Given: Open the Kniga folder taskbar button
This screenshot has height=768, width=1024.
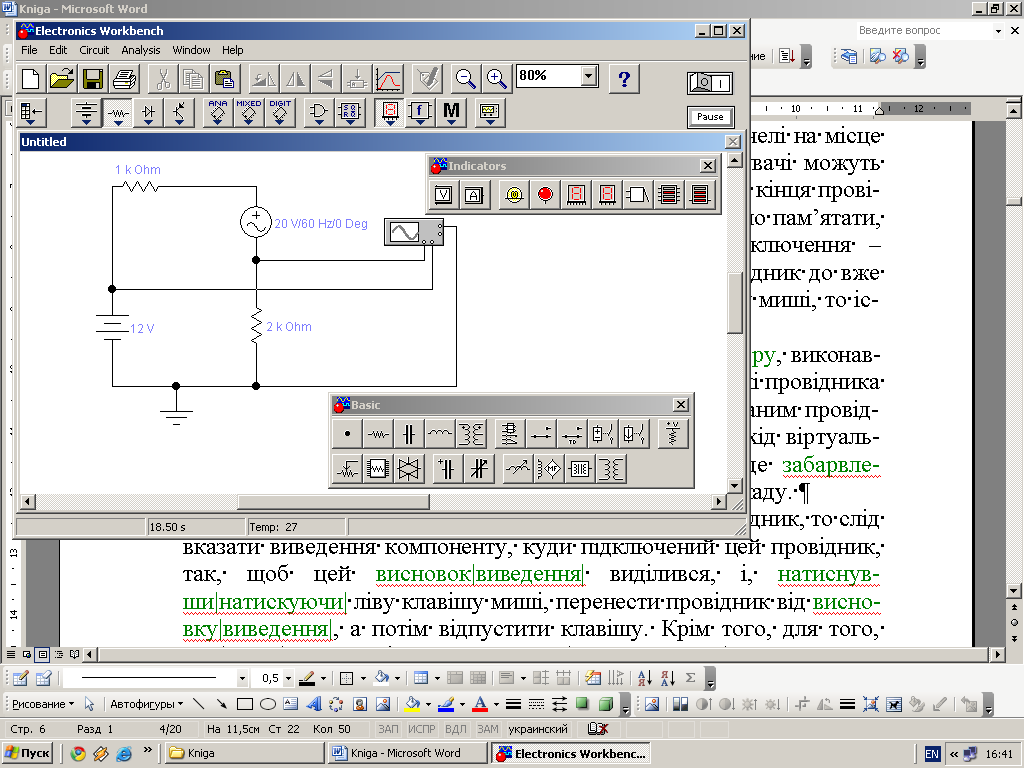Looking at the screenshot, I should point(244,753).
